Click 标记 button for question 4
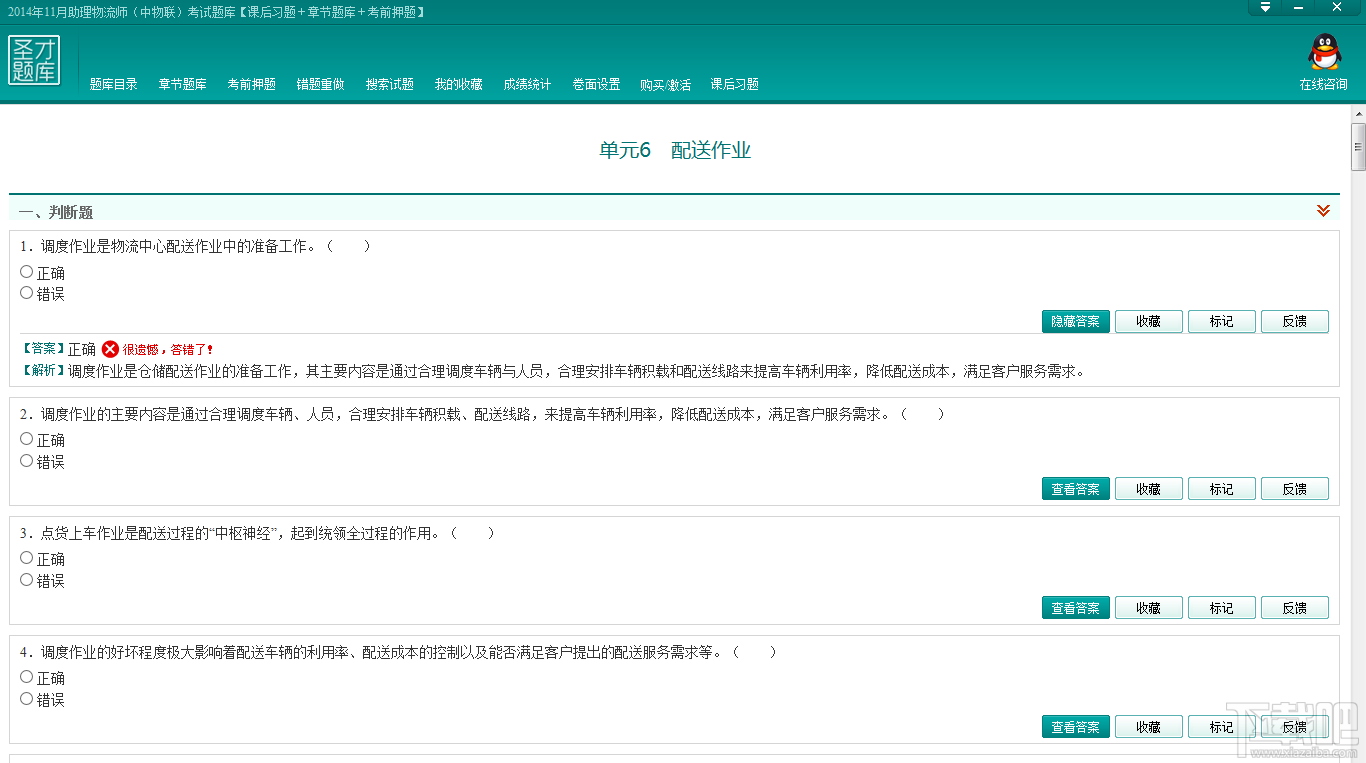The height and width of the screenshot is (763, 1366). pyautogui.click(x=1222, y=727)
